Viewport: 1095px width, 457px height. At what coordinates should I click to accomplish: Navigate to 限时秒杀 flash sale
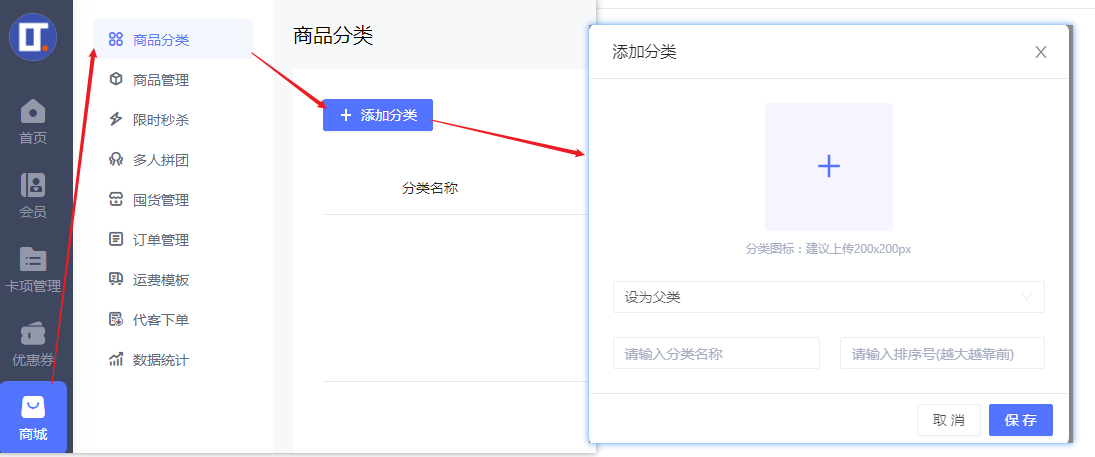coord(160,120)
